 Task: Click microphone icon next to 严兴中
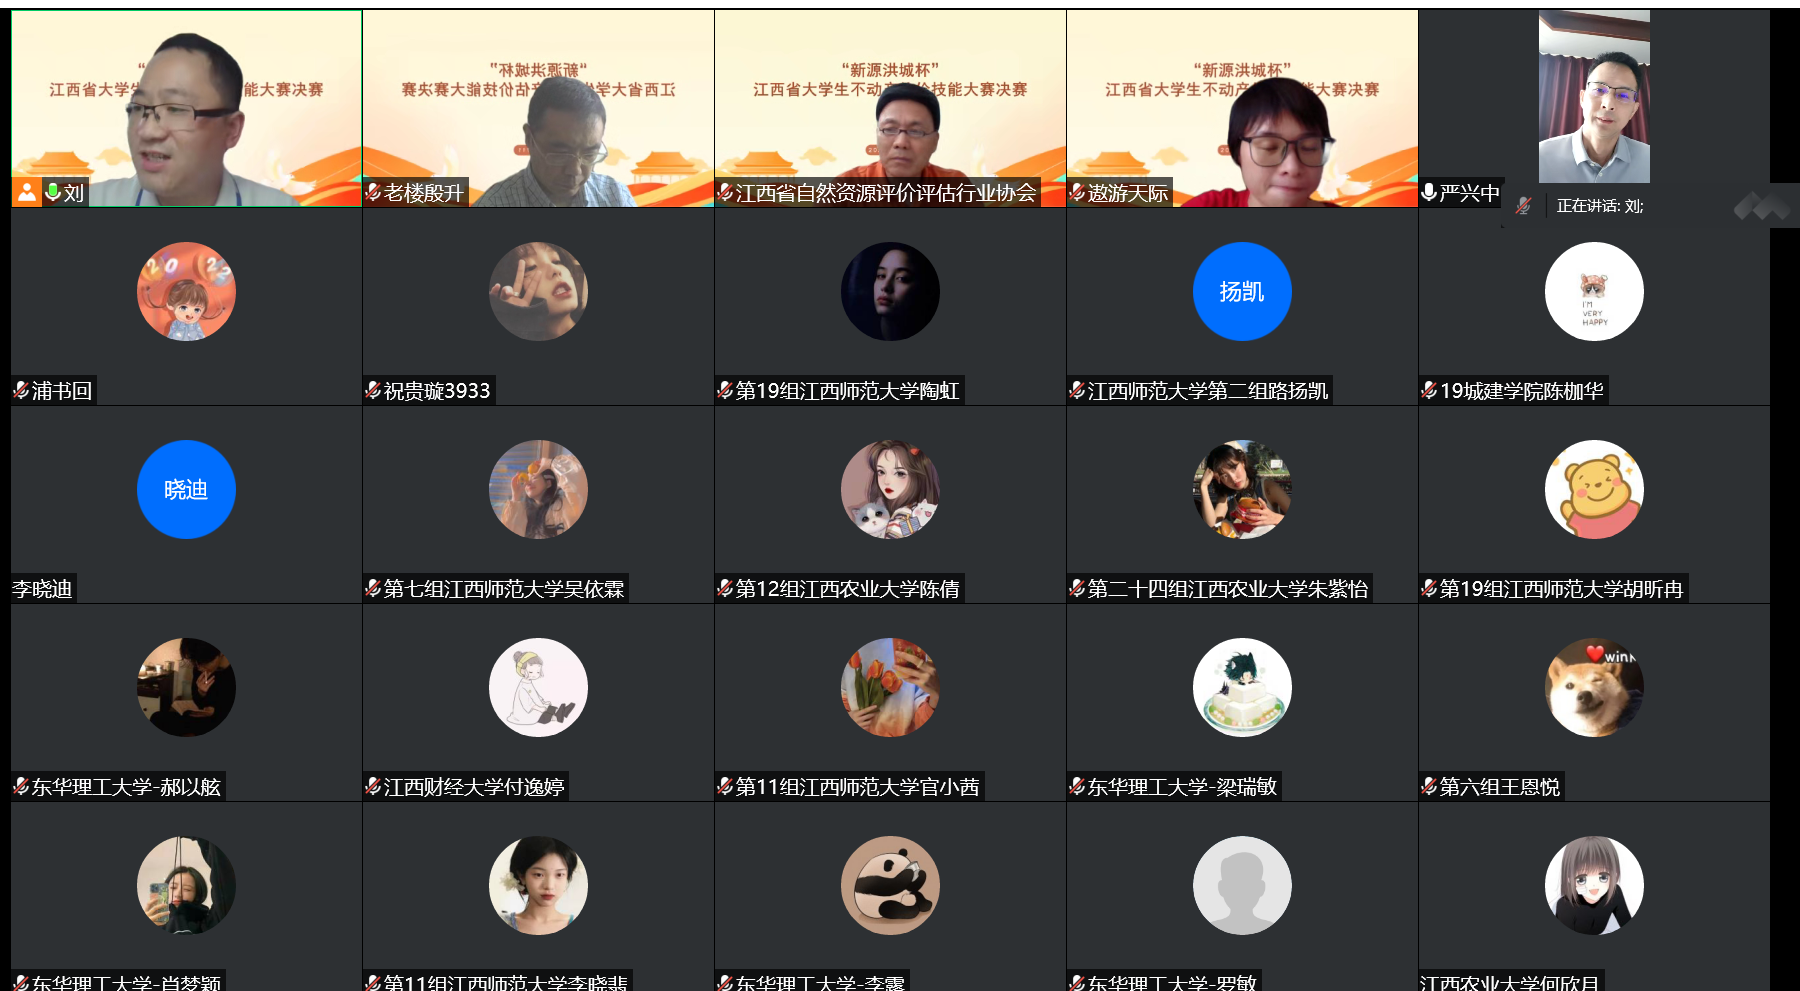click(1429, 192)
